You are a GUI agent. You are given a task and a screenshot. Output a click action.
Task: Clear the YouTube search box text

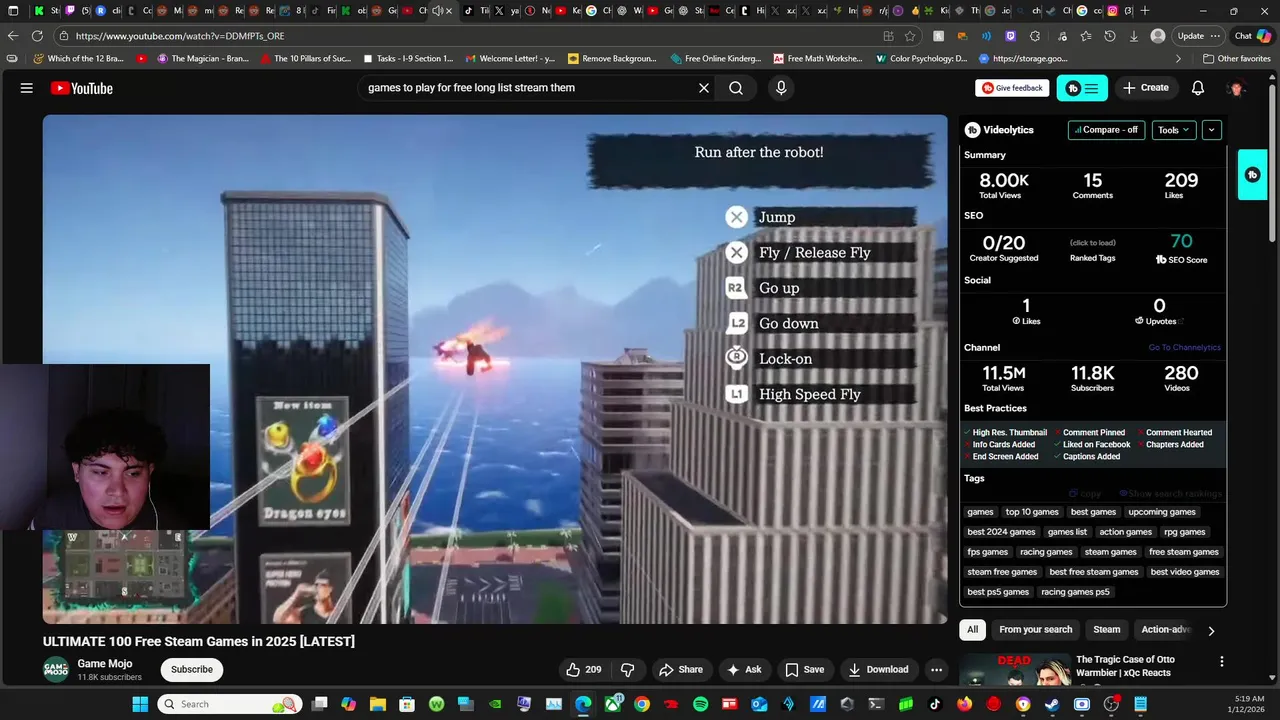pyautogui.click(x=704, y=88)
